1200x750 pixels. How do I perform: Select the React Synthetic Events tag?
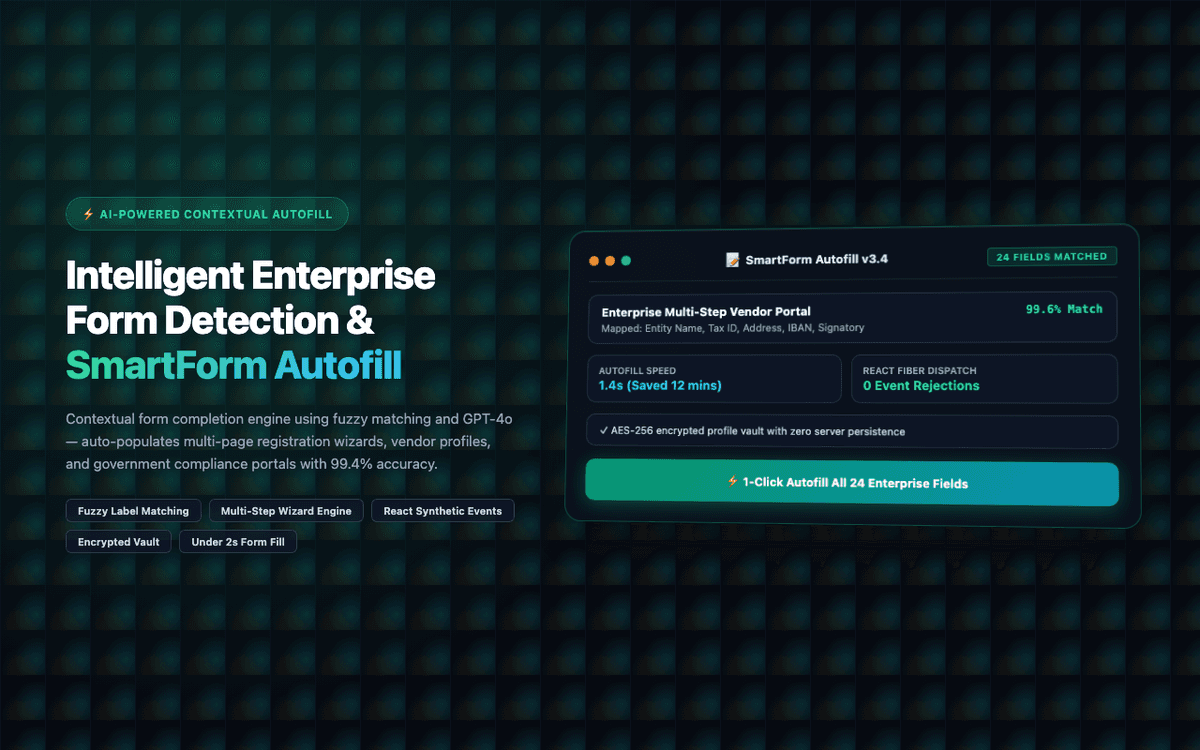point(443,511)
